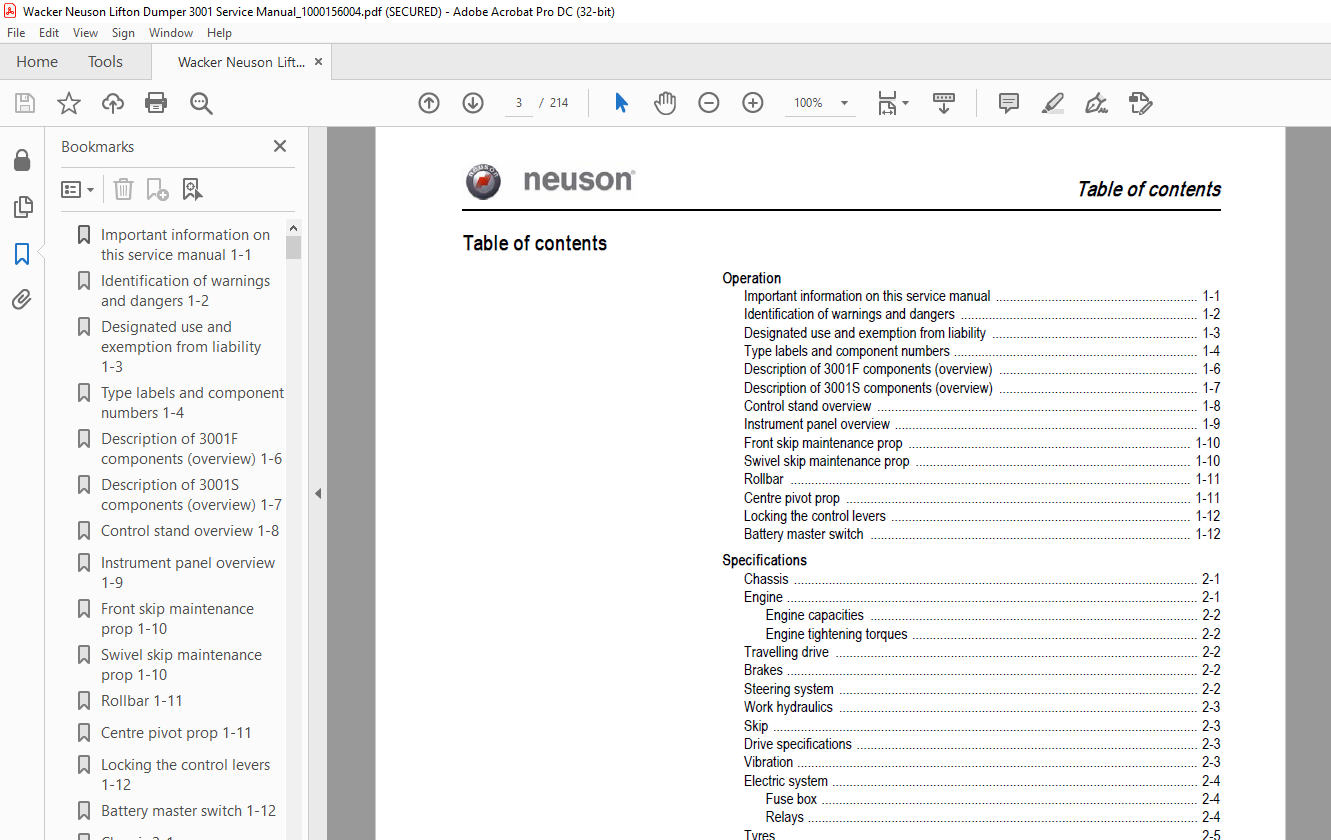
Task: Open the View menu
Action: (x=85, y=33)
